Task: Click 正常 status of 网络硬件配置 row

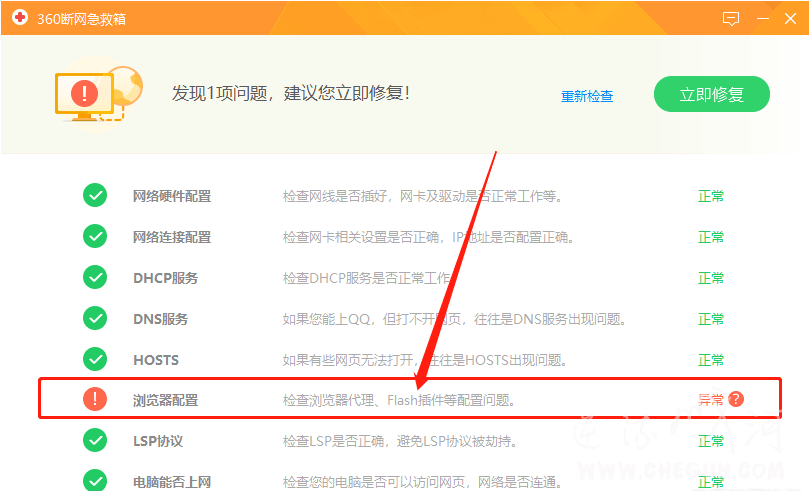Action: (710, 197)
